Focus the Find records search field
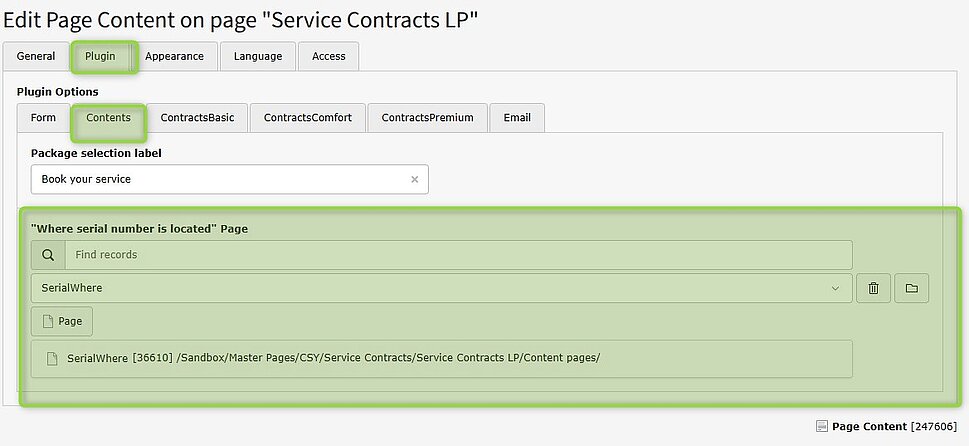The image size is (969, 446). (x=458, y=255)
